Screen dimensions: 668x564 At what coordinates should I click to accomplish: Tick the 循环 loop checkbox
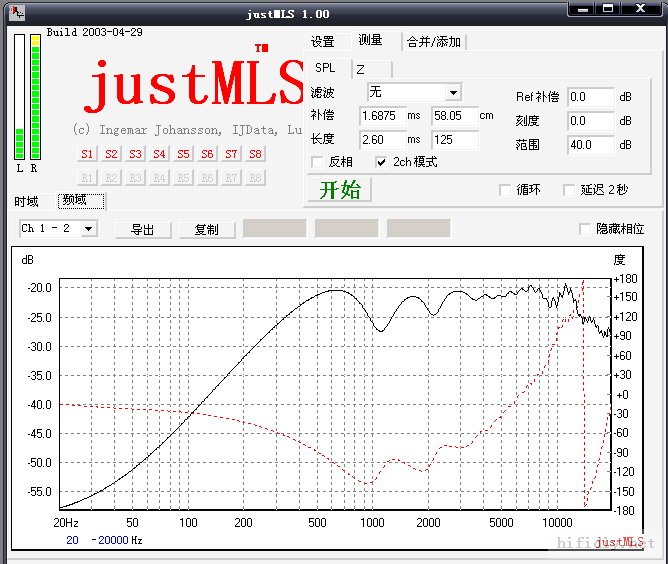click(x=506, y=190)
